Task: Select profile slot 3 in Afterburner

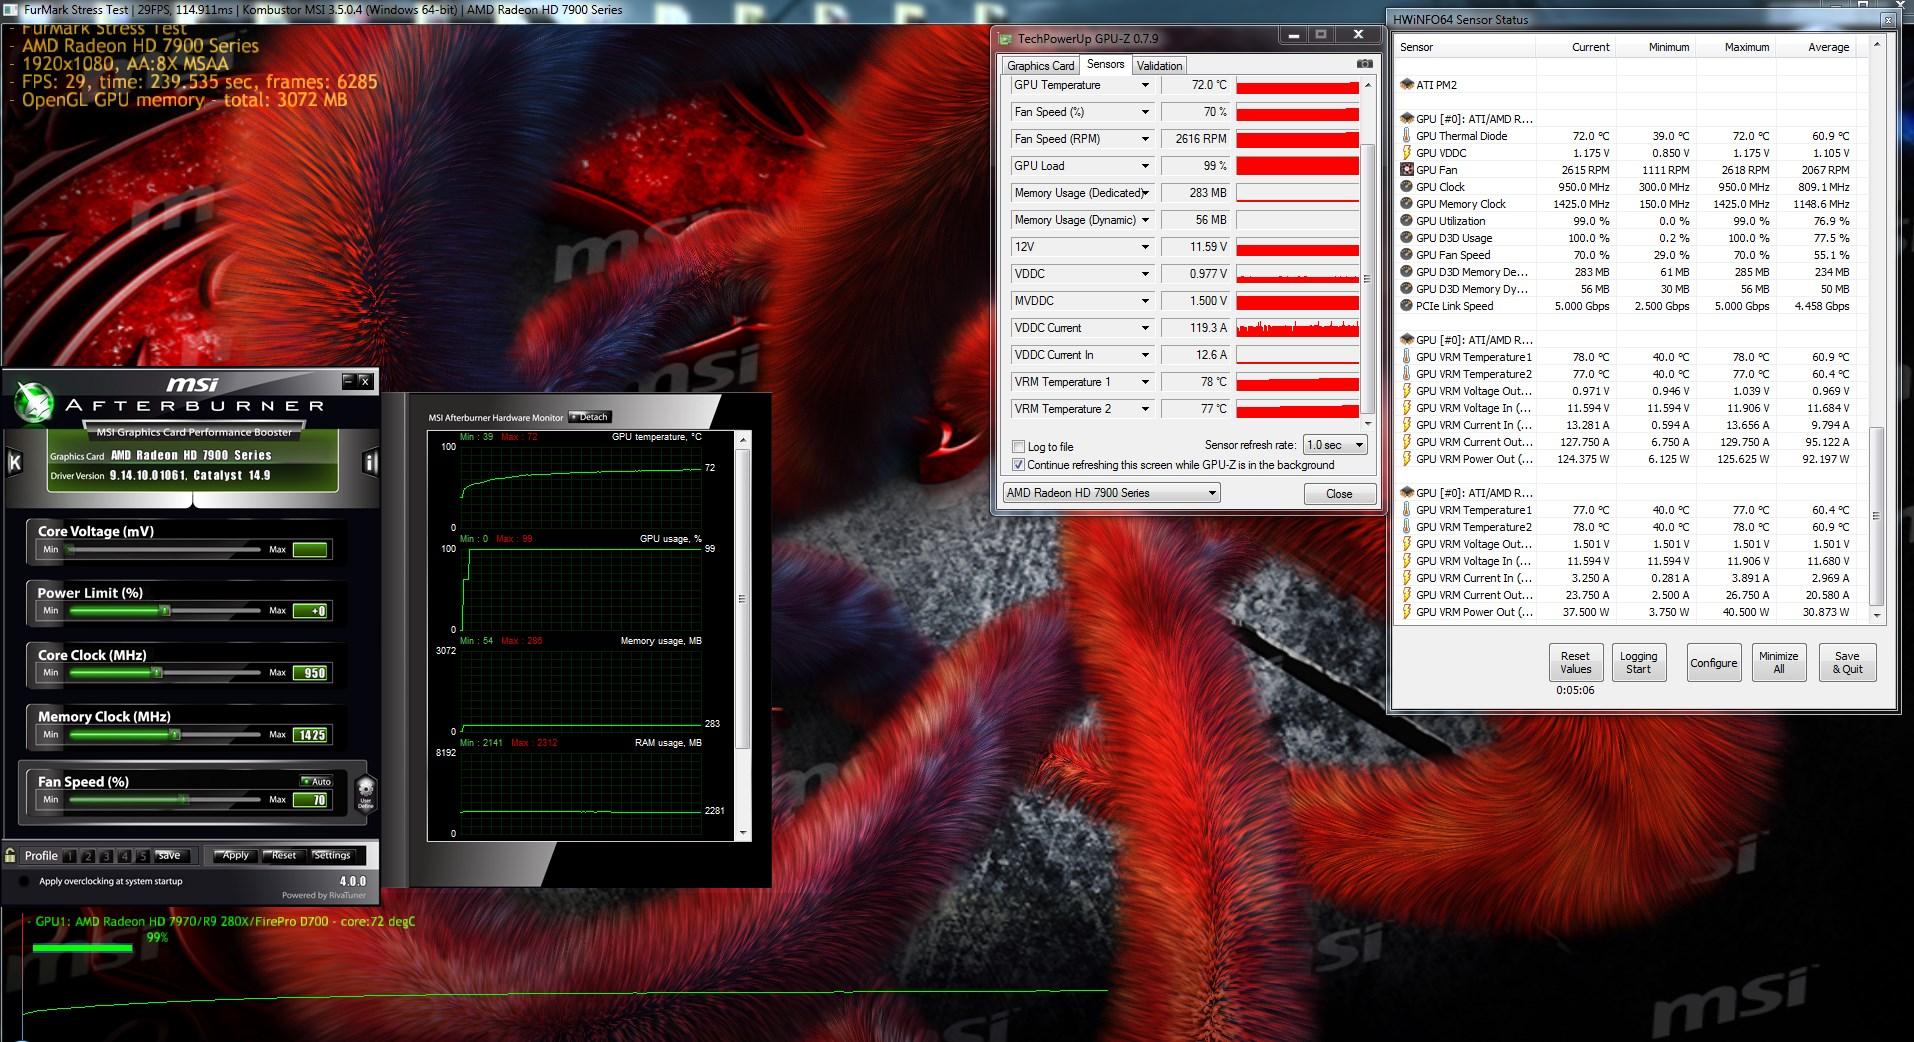Action: tap(106, 856)
